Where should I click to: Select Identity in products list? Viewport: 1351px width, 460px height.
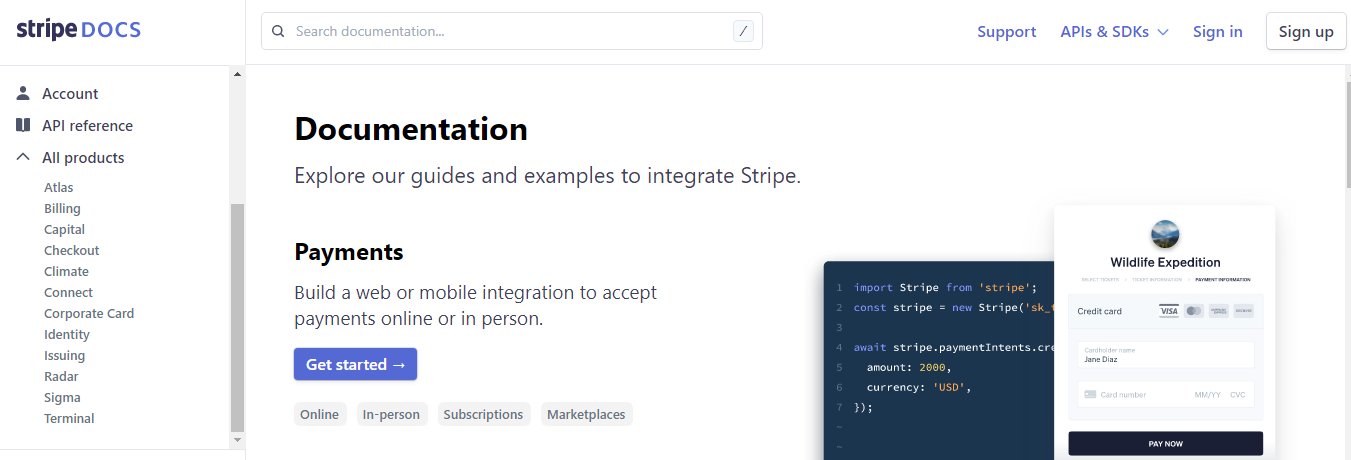click(x=67, y=334)
